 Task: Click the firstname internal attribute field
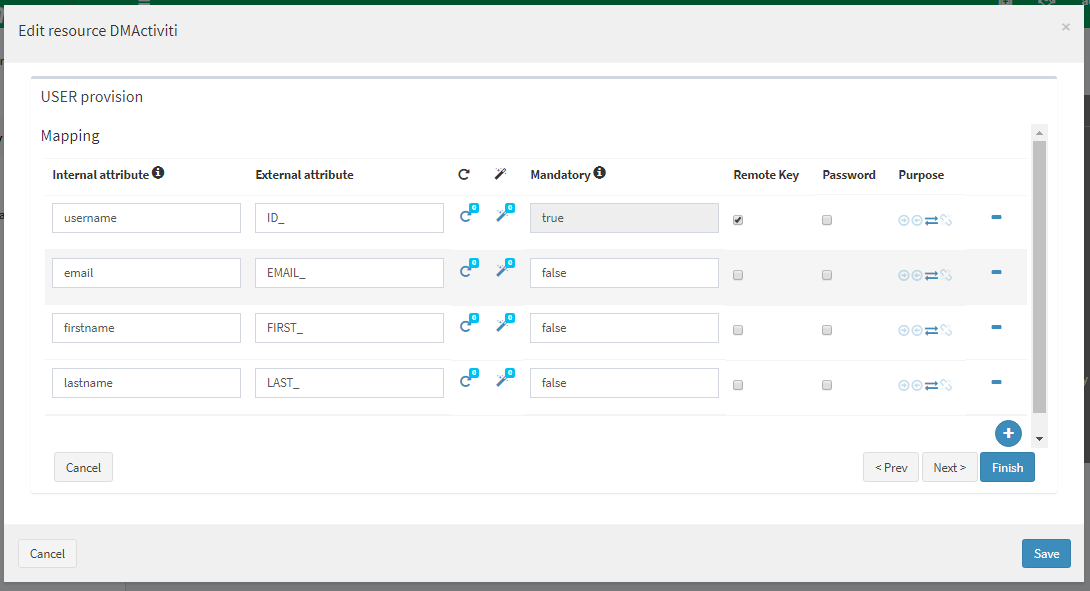coord(147,327)
